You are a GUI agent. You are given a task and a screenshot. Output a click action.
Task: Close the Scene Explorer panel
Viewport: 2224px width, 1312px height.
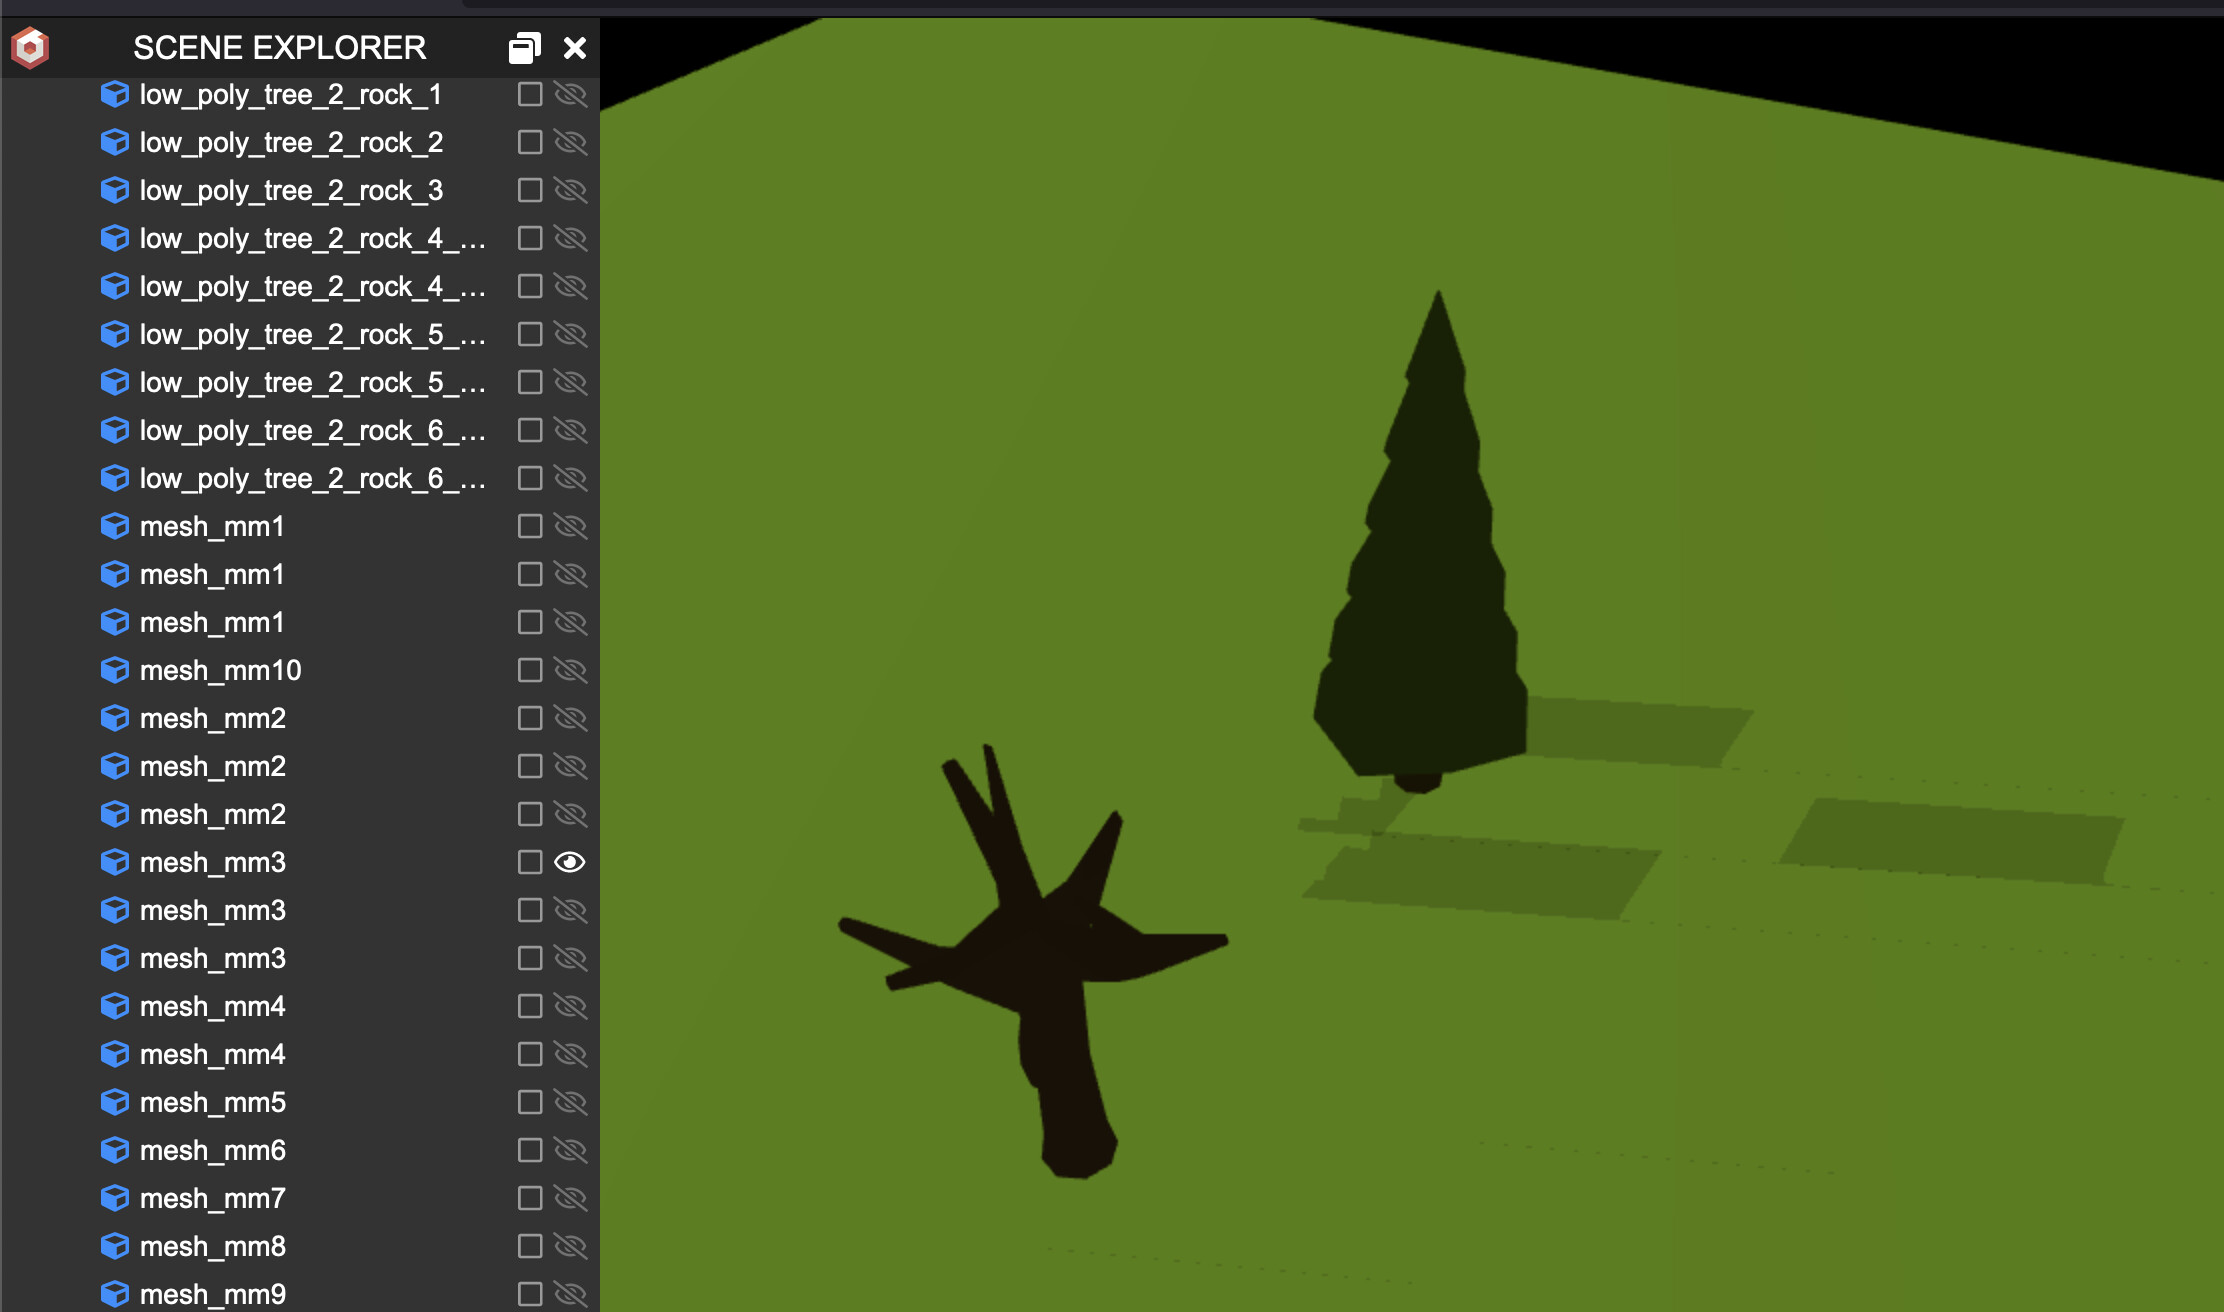point(575,47)
